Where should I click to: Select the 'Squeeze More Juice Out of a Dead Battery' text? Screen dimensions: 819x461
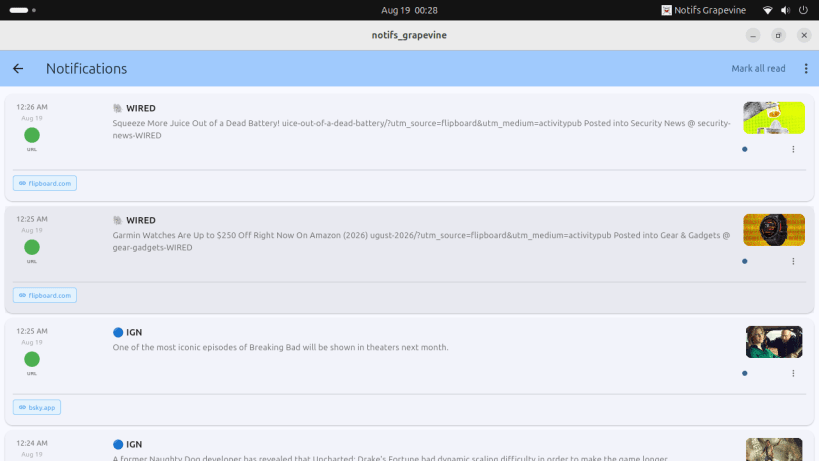[196, 123]
